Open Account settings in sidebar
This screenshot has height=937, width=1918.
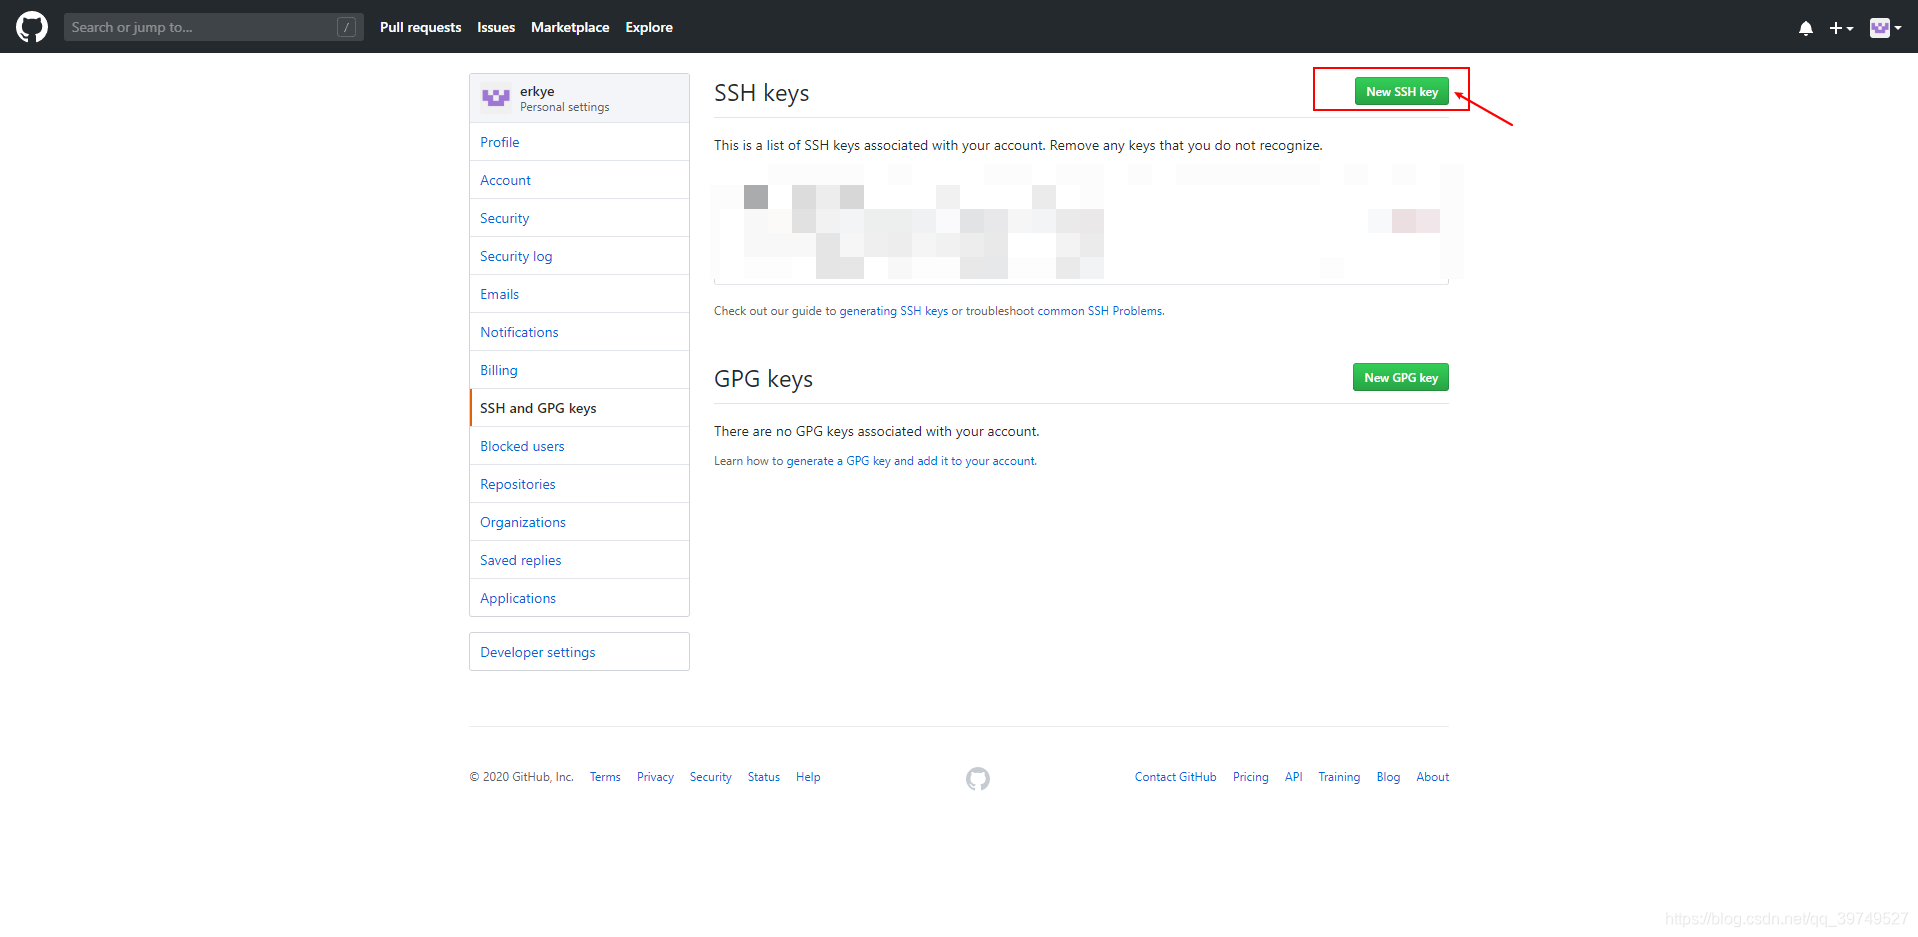pos(579,180)
